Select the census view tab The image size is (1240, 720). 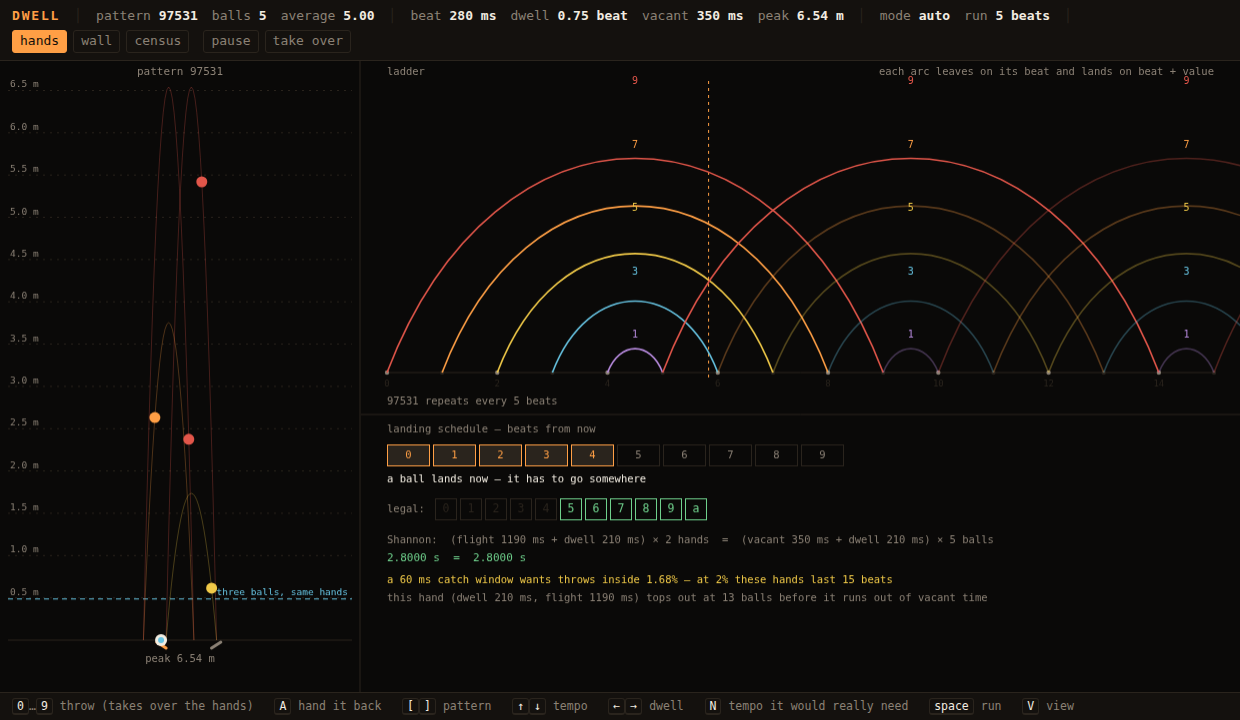coord(157,41)
